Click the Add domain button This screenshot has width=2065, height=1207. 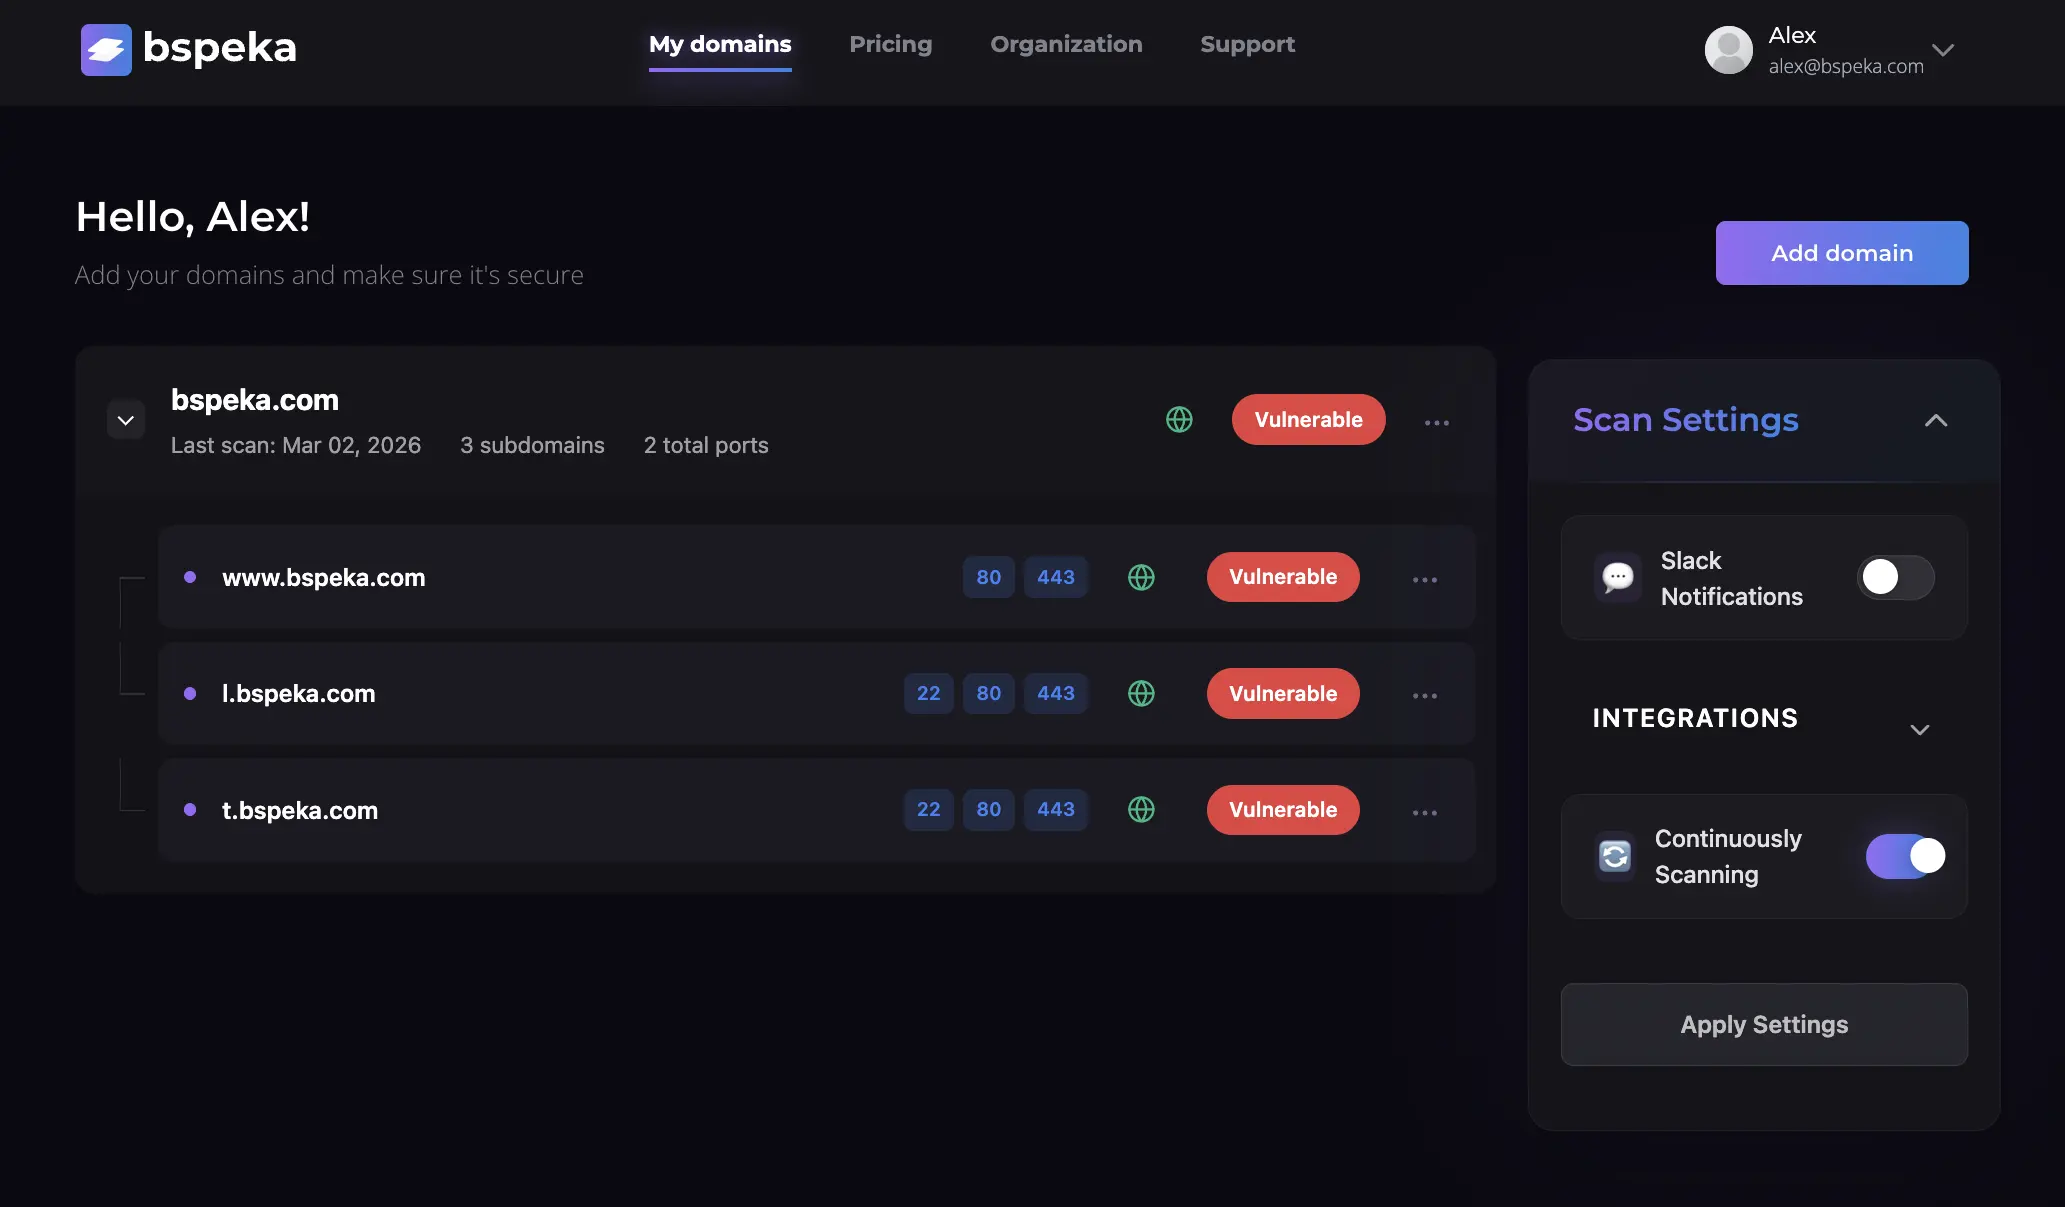coord(1841,253)
